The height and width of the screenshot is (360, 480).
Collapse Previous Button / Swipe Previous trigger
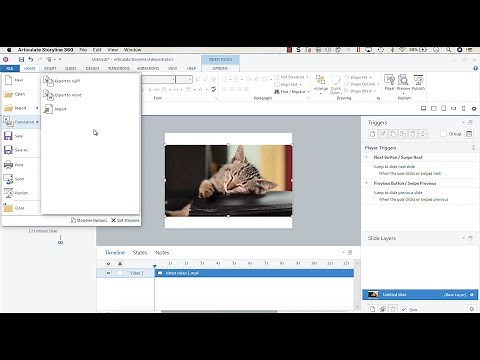click(x=367, y=183)
